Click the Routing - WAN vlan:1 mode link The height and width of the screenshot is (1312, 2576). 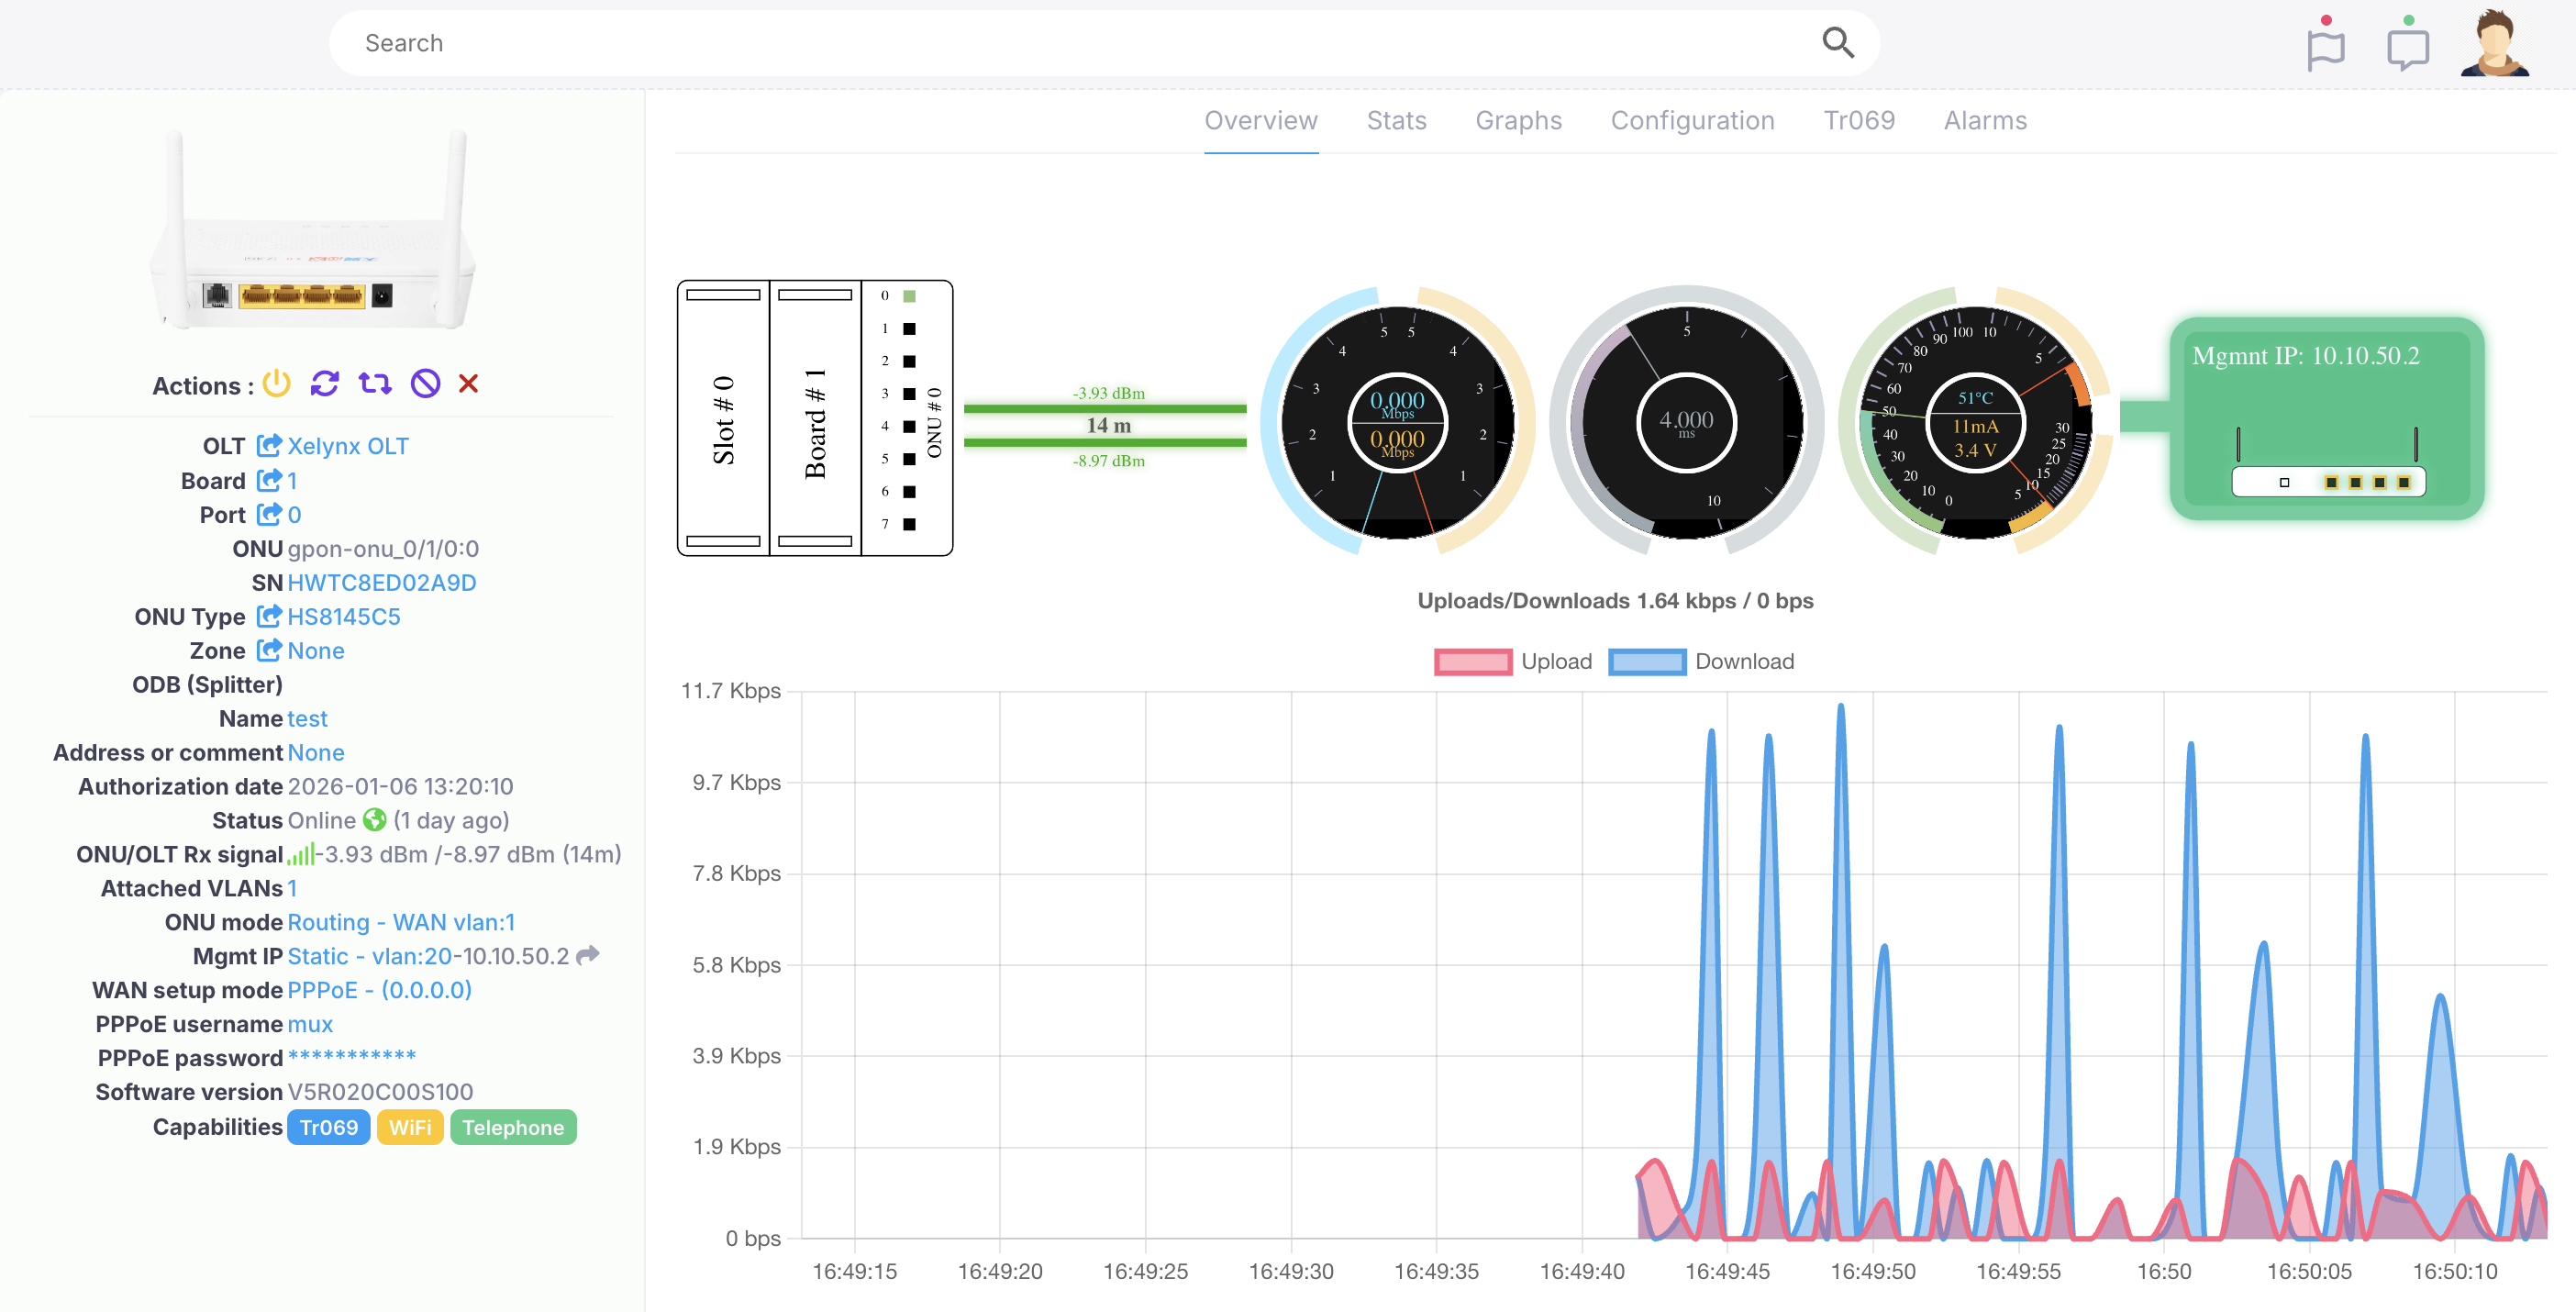pyautogui.click(x=401, y=922)
